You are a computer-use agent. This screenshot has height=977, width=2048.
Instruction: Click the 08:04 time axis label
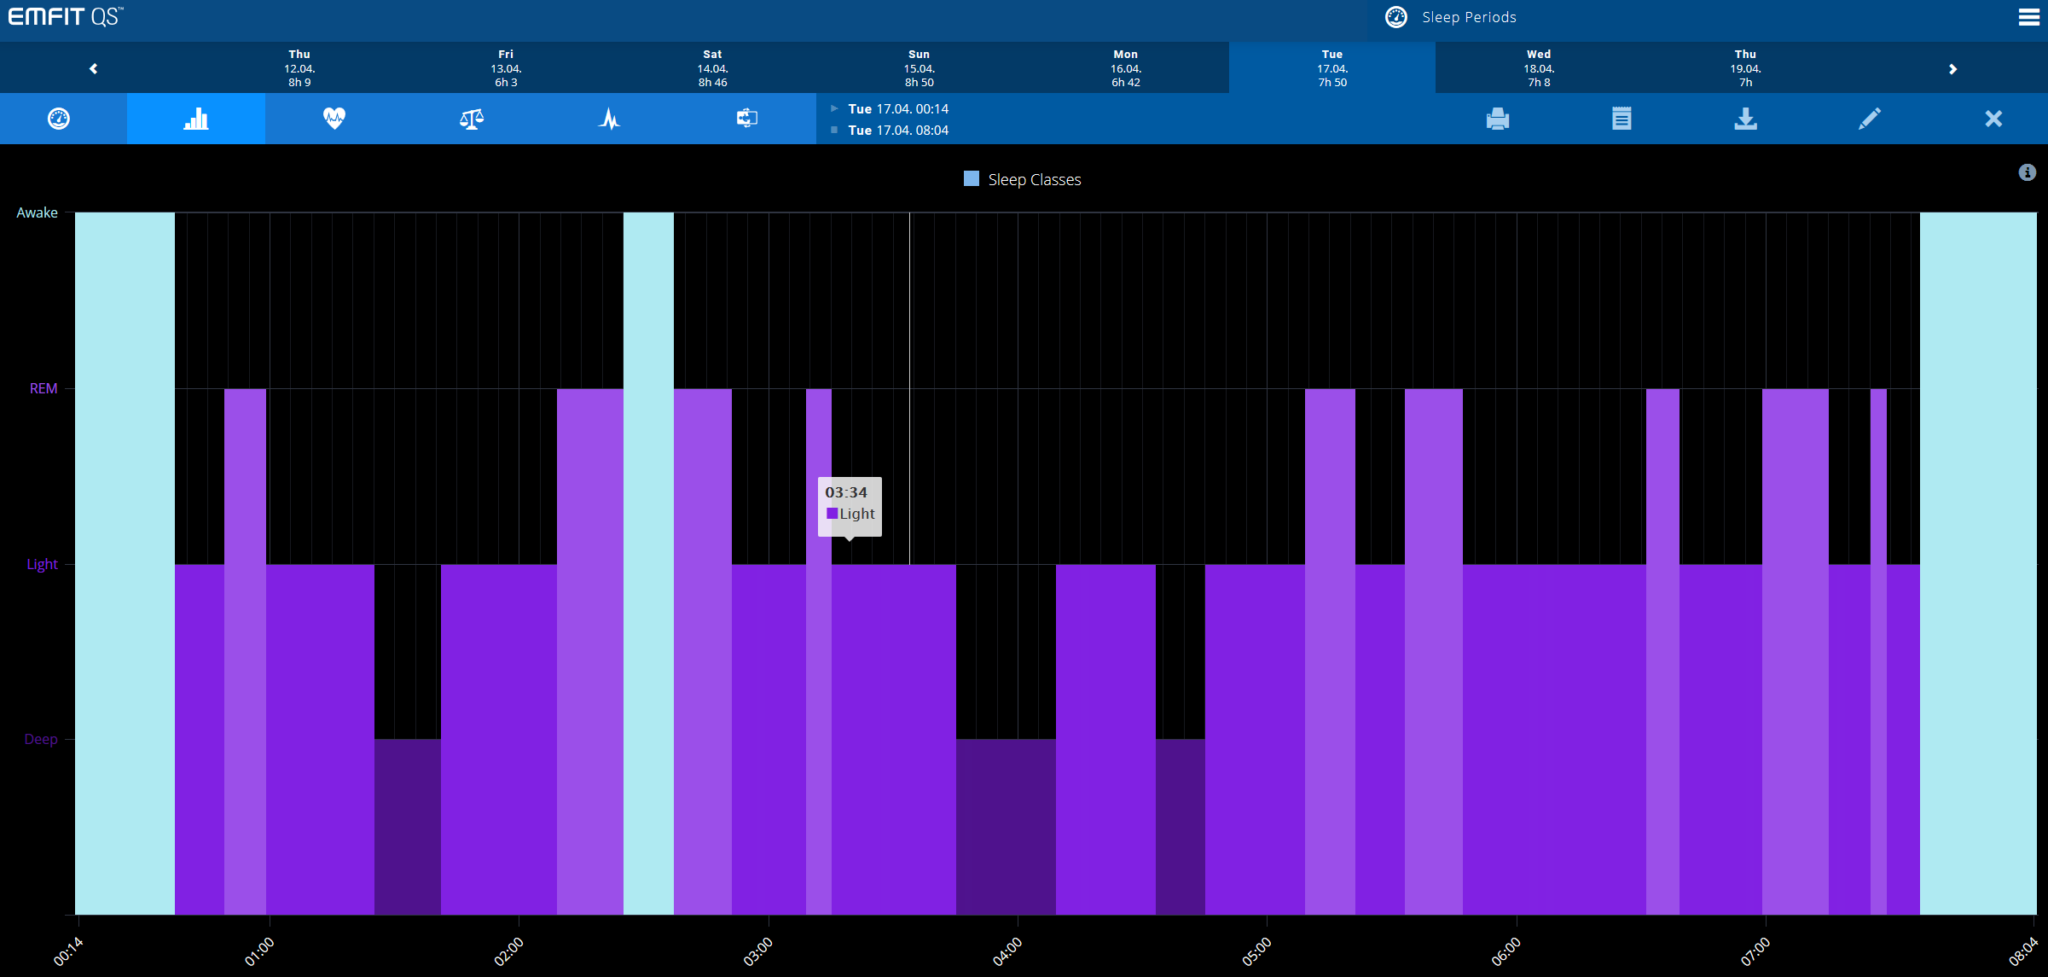click(x=2023, y=952)
